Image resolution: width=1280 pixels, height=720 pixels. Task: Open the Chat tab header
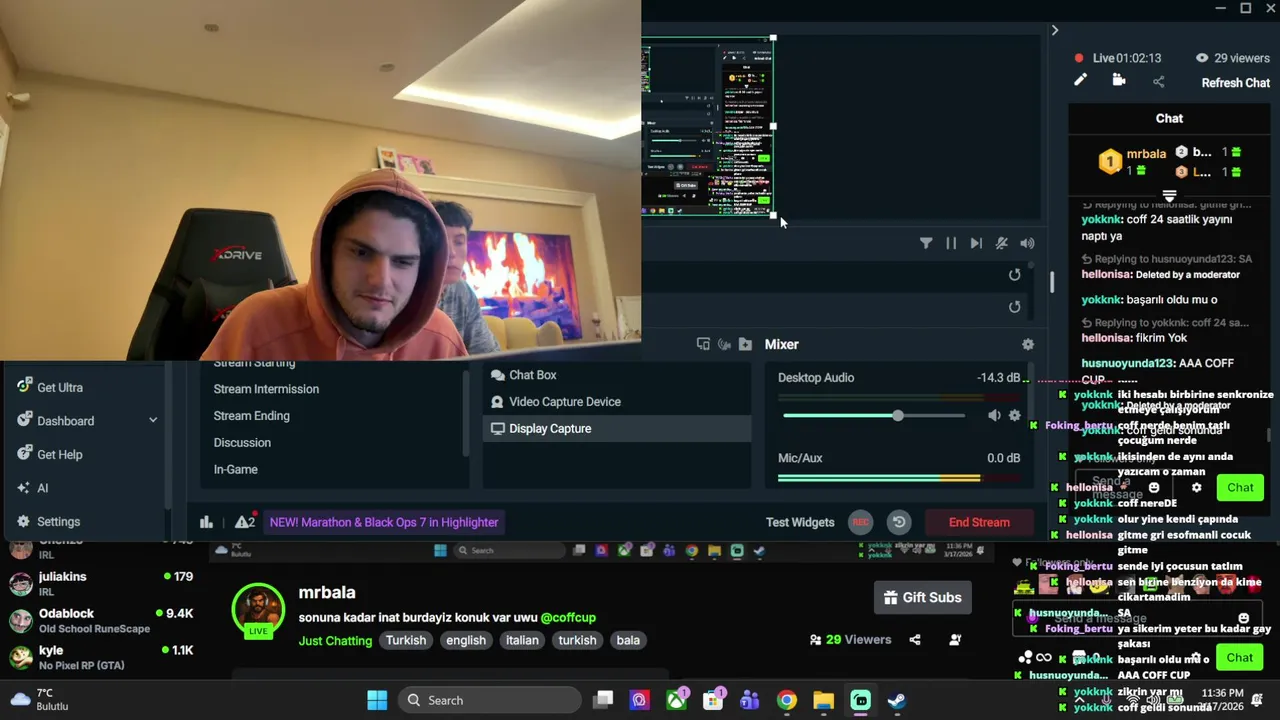point(1169,118)
